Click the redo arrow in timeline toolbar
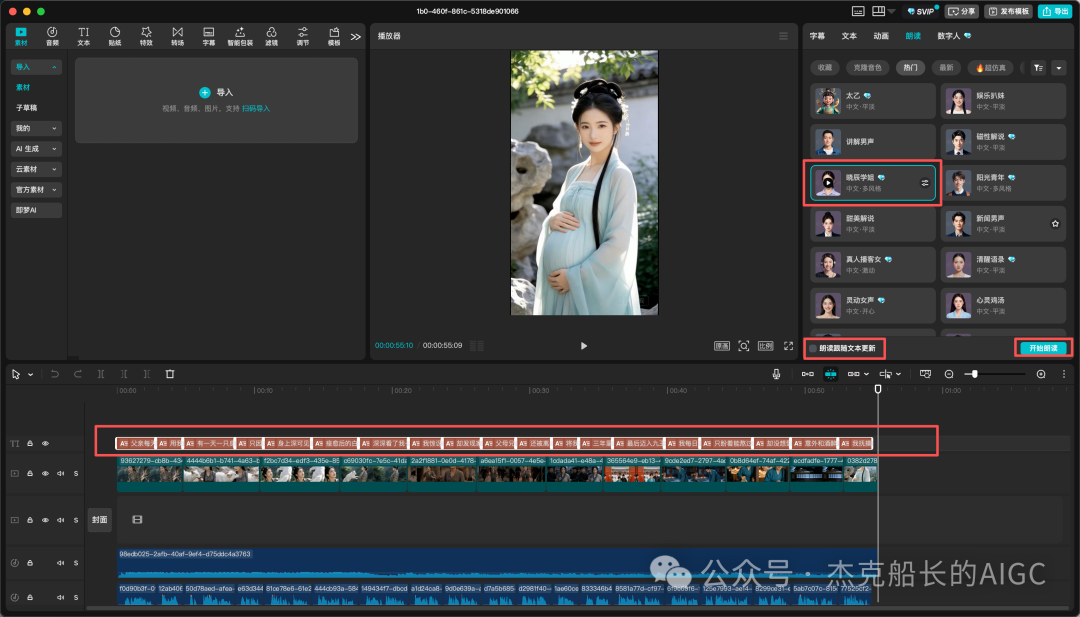The width and height of the screenshot is (1080, 617). [x=78, y=374]
